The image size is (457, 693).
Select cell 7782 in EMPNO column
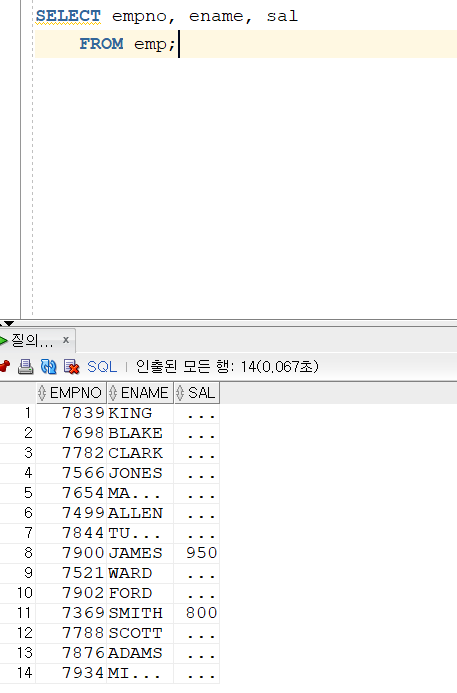[71, 453]
